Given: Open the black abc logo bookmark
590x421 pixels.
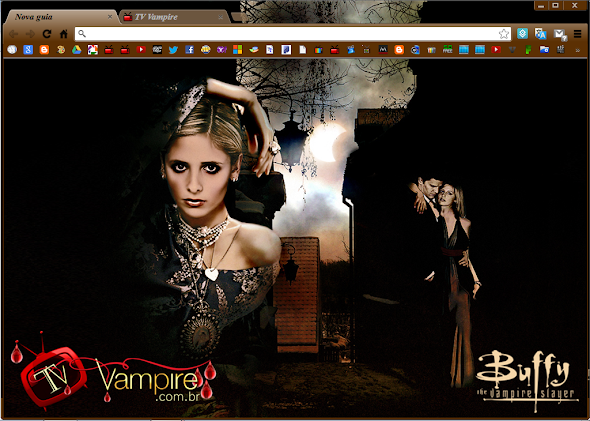Looking at the screenshot, I should (x=157, y=50).
